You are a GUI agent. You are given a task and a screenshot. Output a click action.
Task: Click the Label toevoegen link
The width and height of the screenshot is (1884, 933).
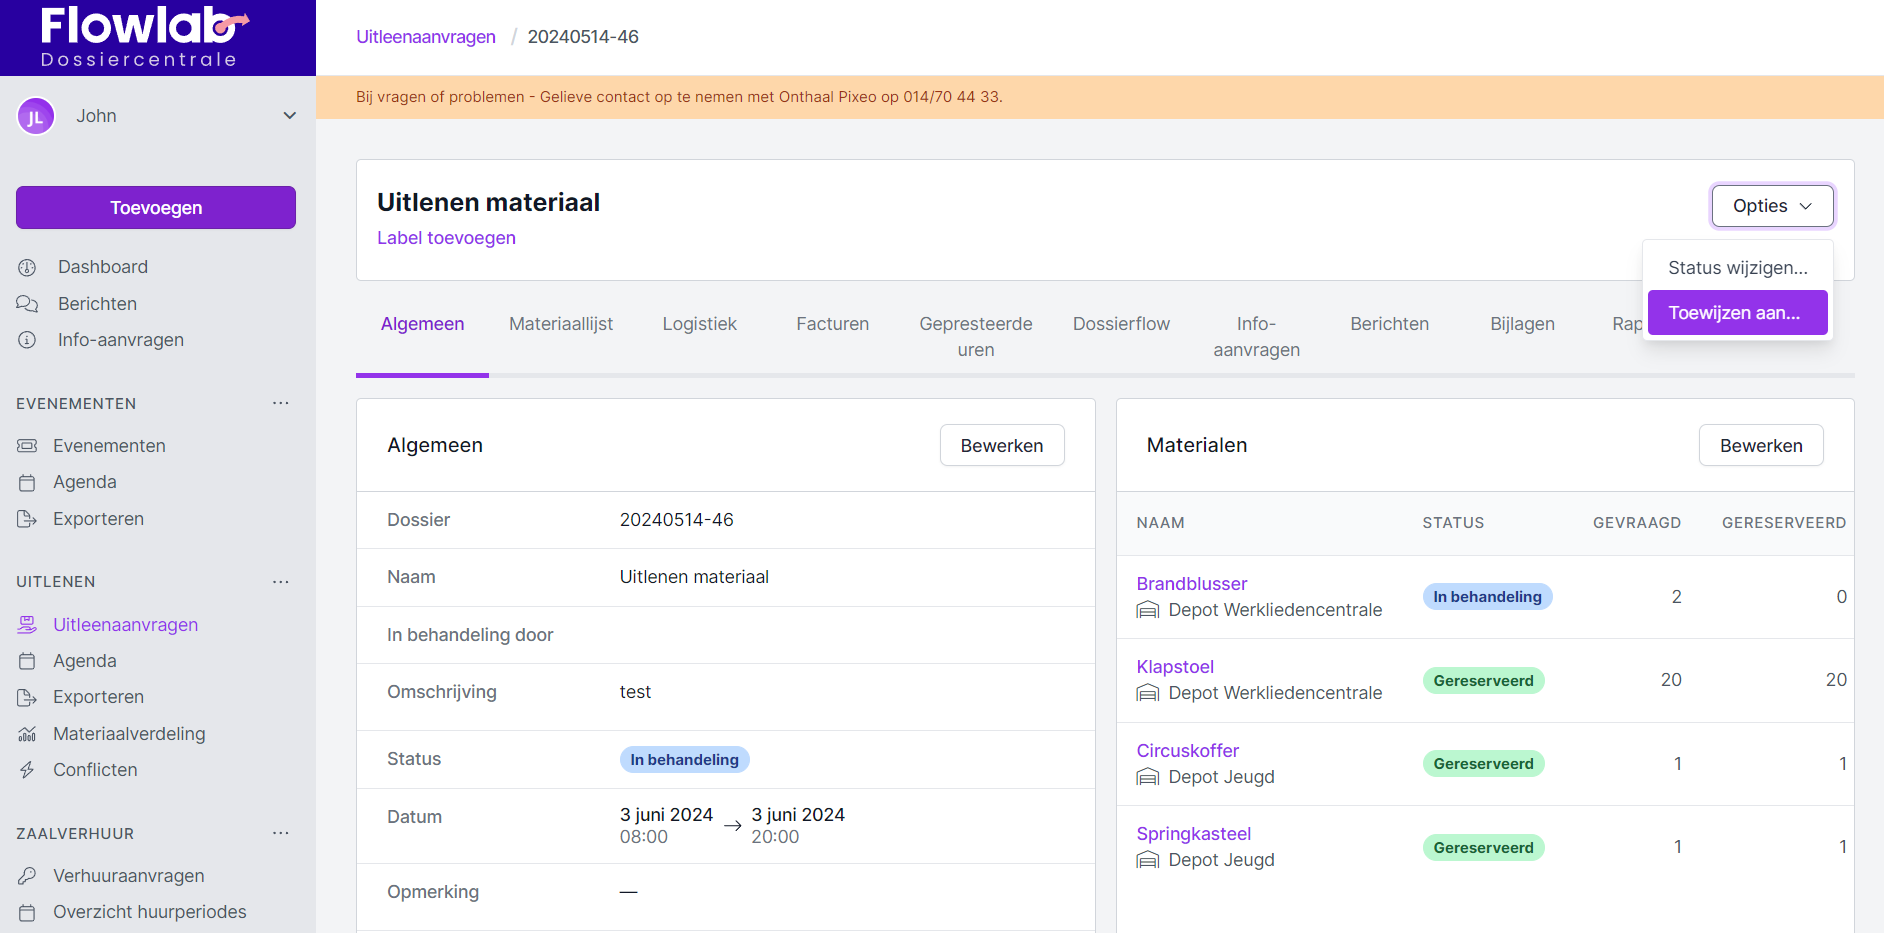tap(446, 238)
